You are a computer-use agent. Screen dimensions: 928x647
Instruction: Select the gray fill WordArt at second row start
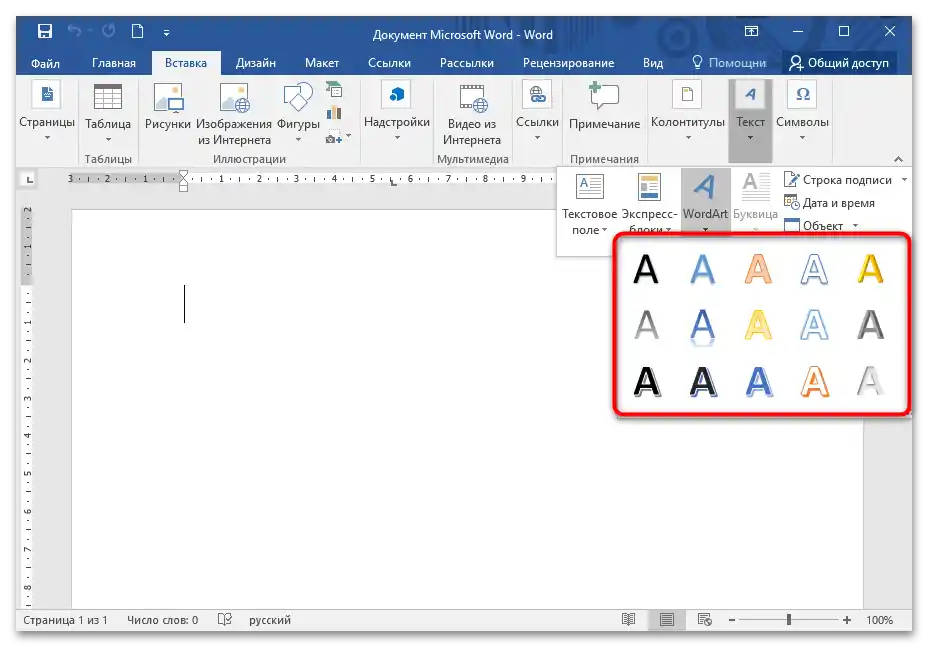click(646, 325)
